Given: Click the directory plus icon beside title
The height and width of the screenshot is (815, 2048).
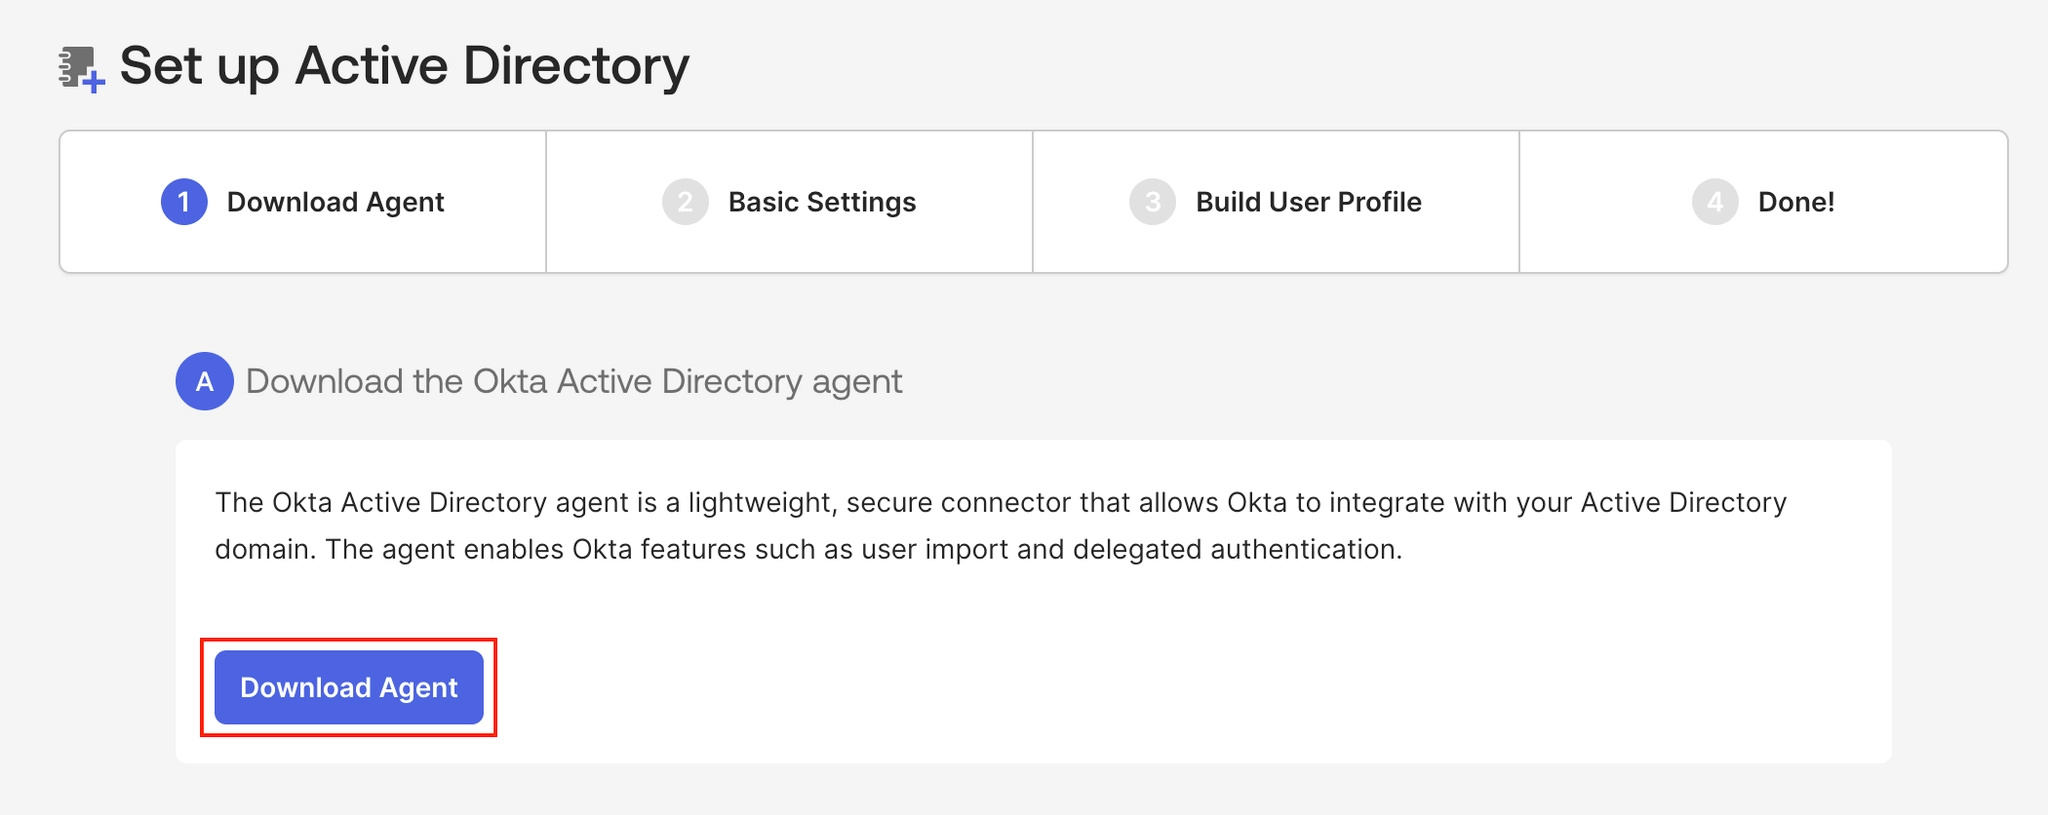Looking at the screenshot, I should [81, 69].
